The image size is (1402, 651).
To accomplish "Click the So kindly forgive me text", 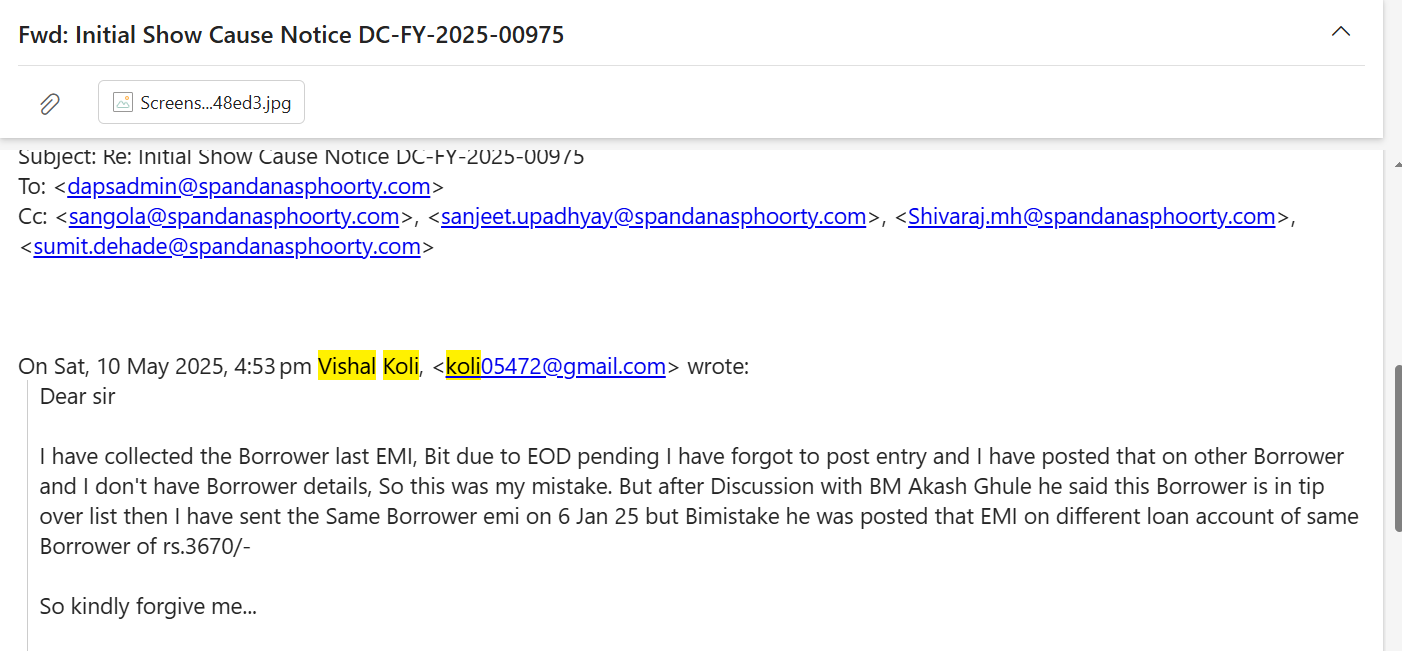I will coord(148,606).
